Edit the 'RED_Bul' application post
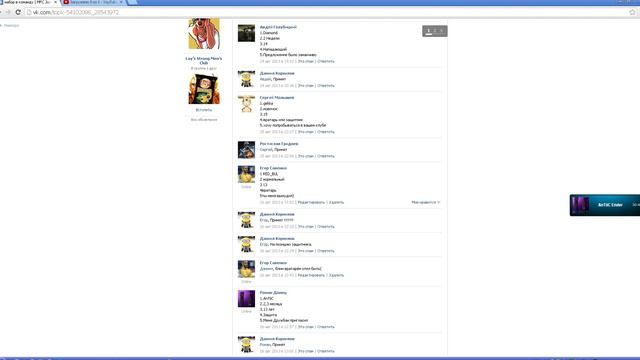Viewport: 640px width, 360px height. pos(311,202)
